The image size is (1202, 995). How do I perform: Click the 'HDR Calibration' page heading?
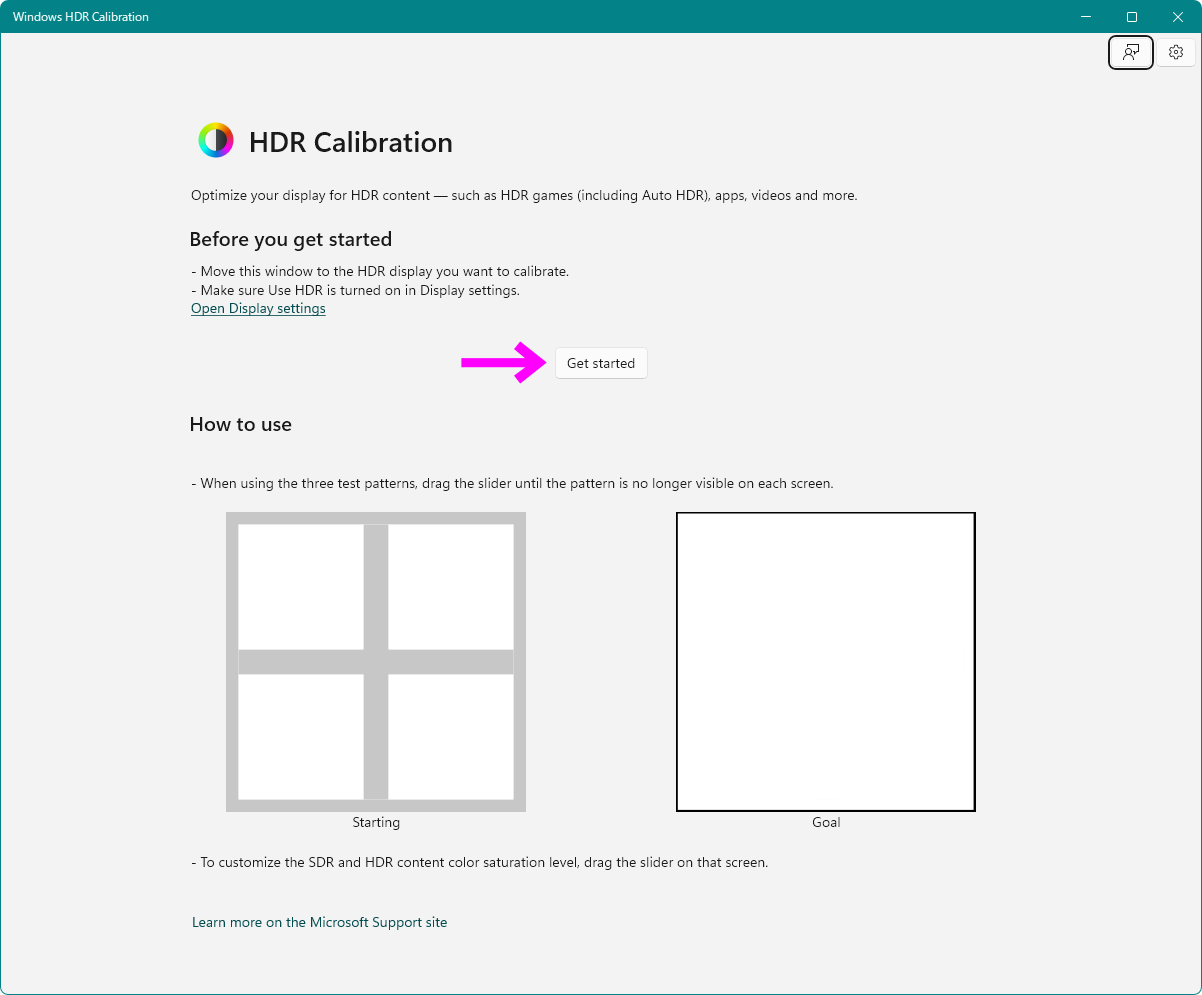click(x=350, y=143)
